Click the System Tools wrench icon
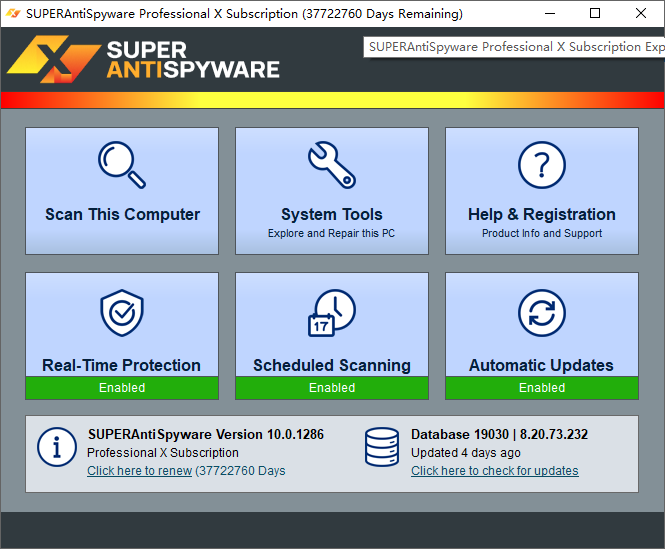665x549 pixels. 332,165
